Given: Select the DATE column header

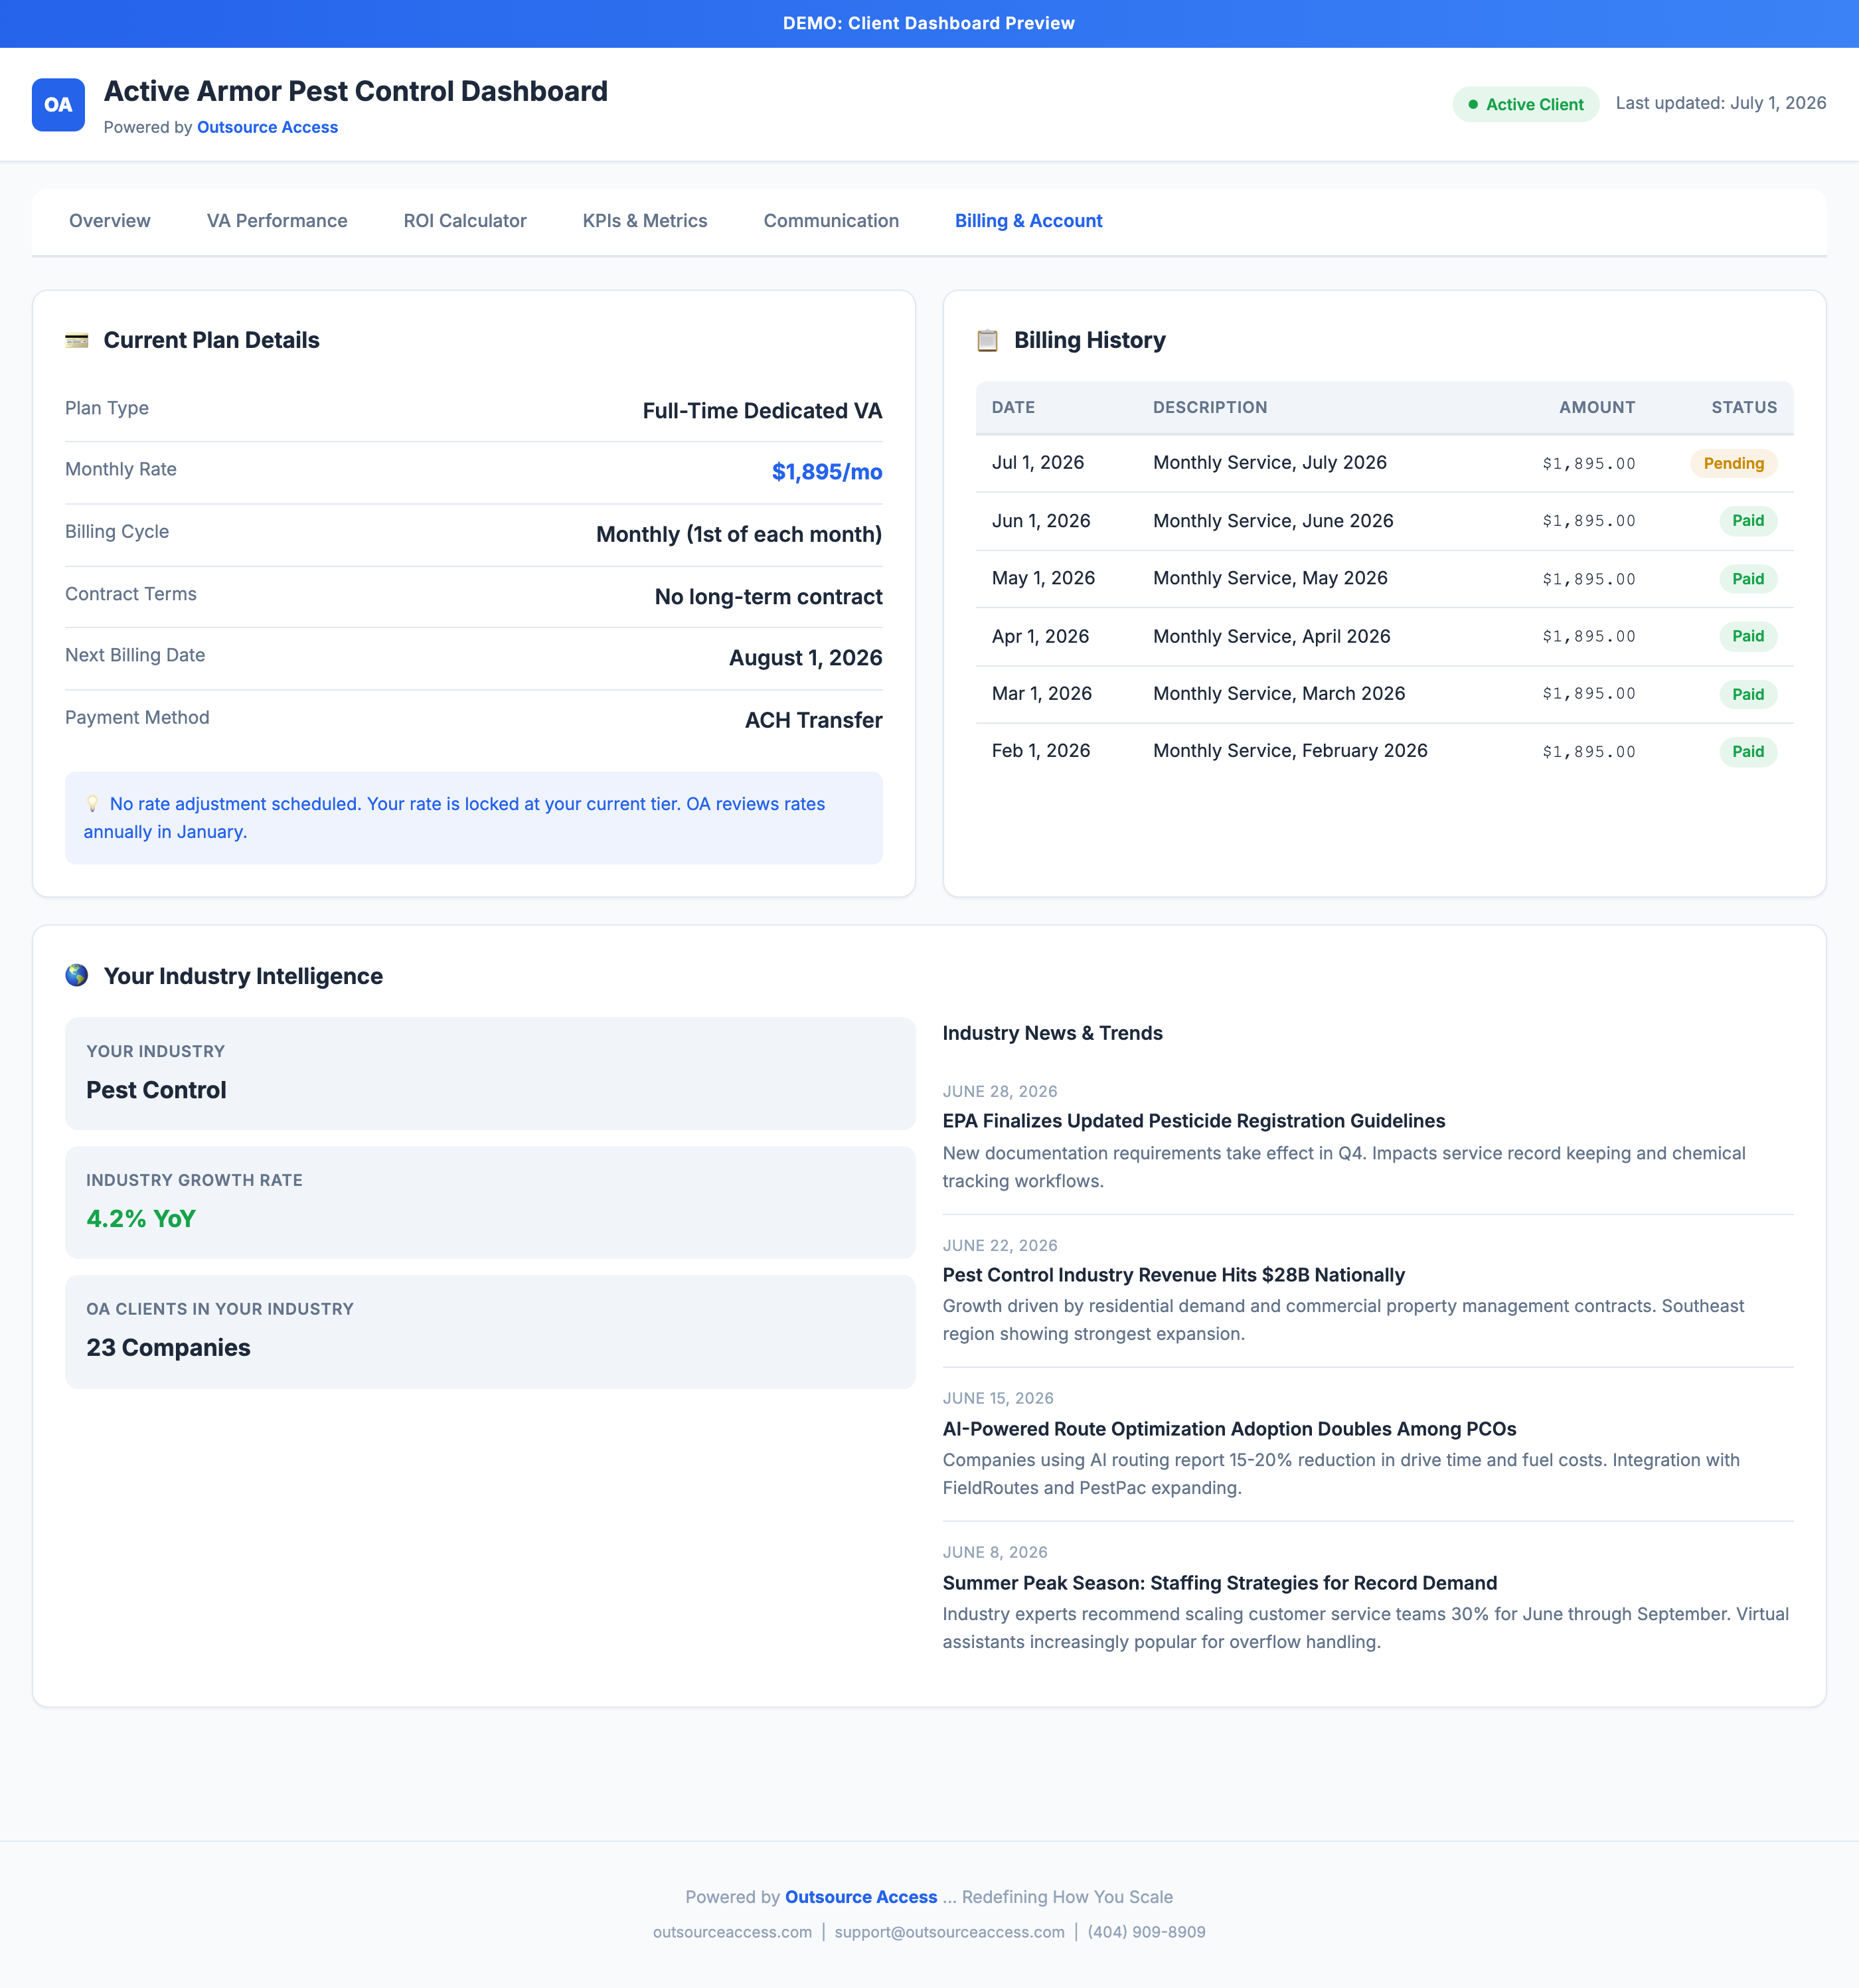Looking at the screenshot, I should pyautogui.click(x=1013, y=408).
